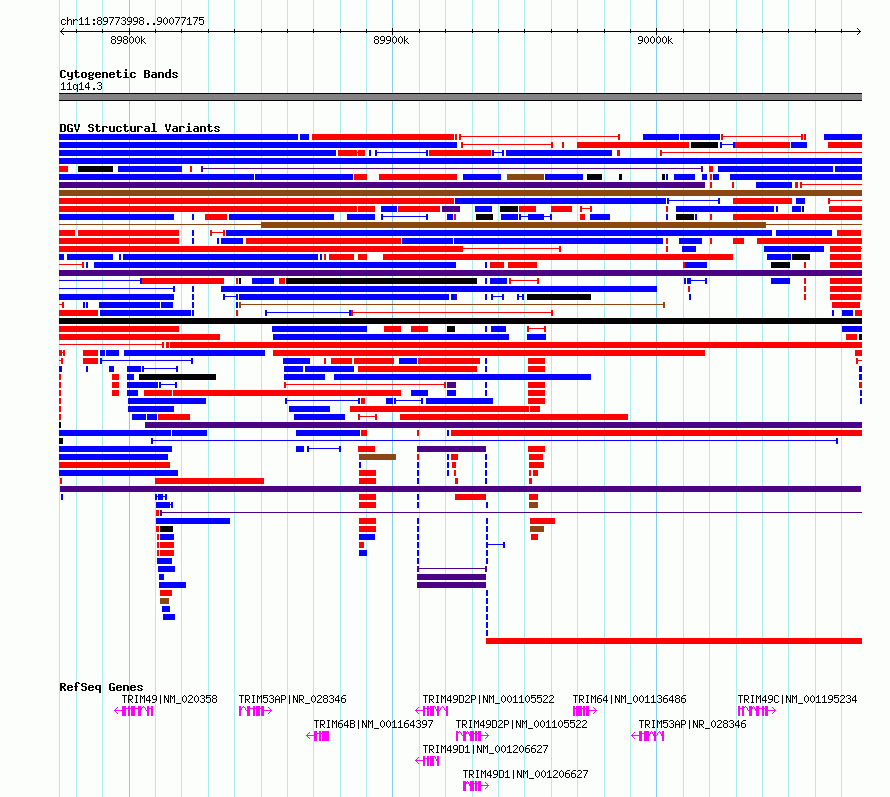Select the TRIM64B gene glyph
The image size is (890, 797).
317,736
